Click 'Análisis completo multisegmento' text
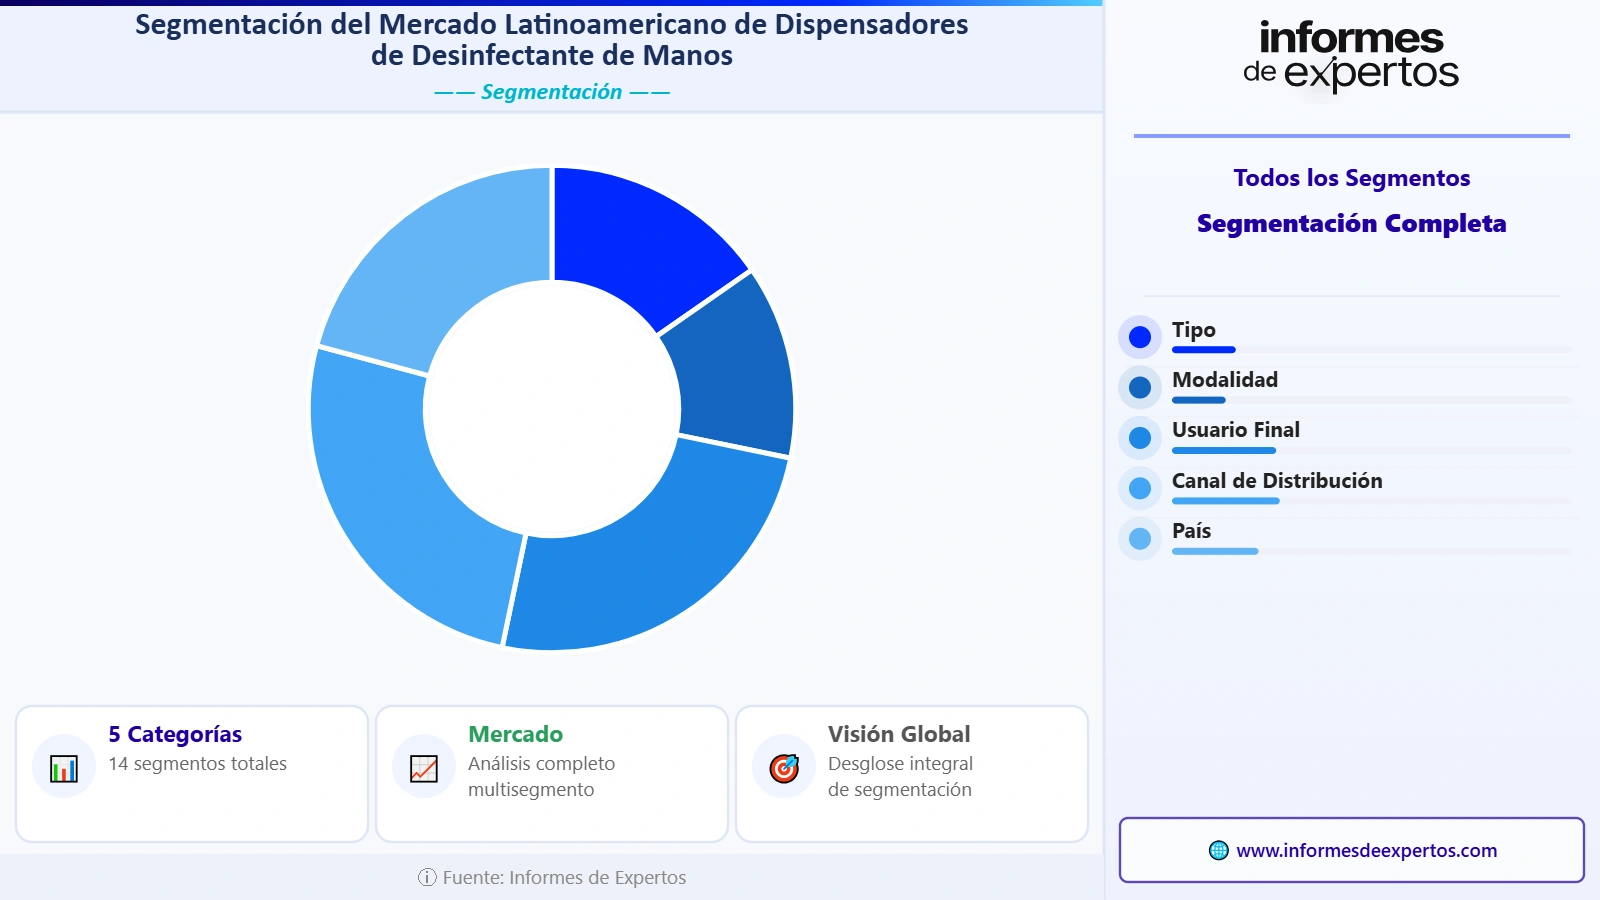 coord(541,777)
